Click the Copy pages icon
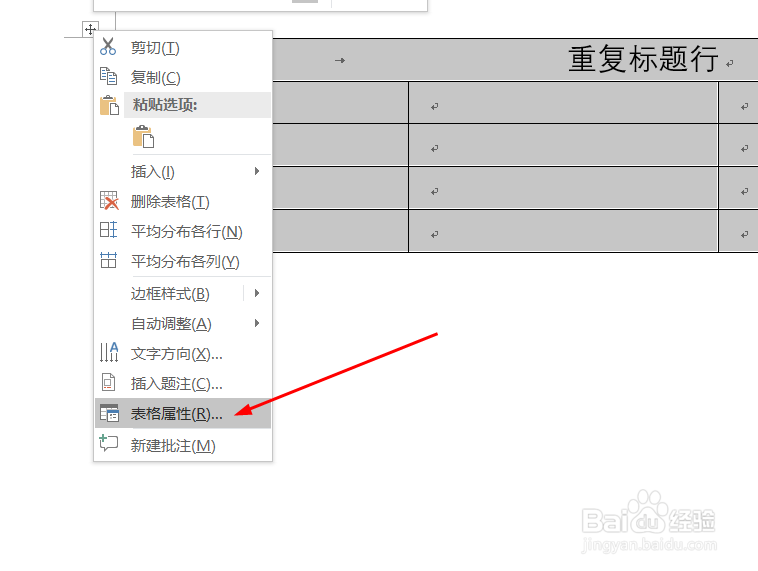 (x=108, y=76)
